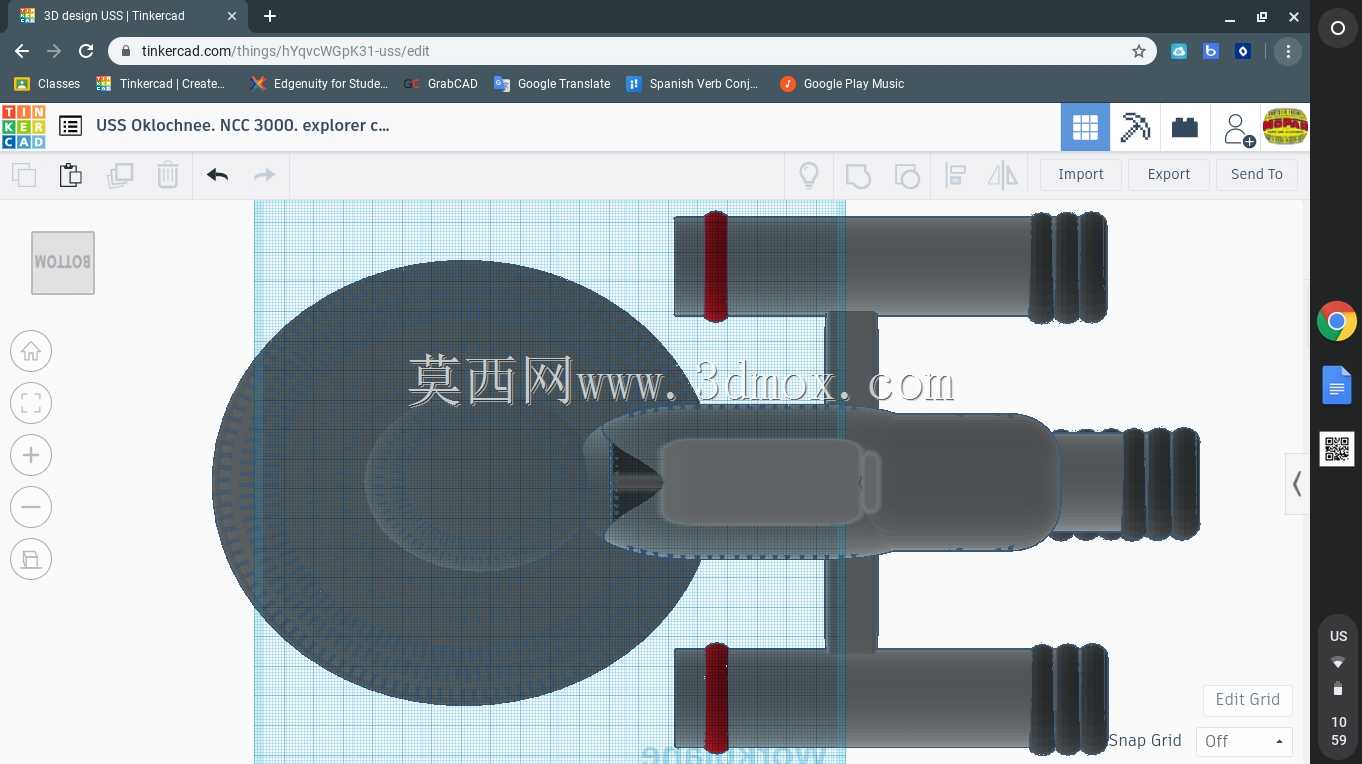Redo the last undone action
1362x764 pixels.
pos(264,175)
